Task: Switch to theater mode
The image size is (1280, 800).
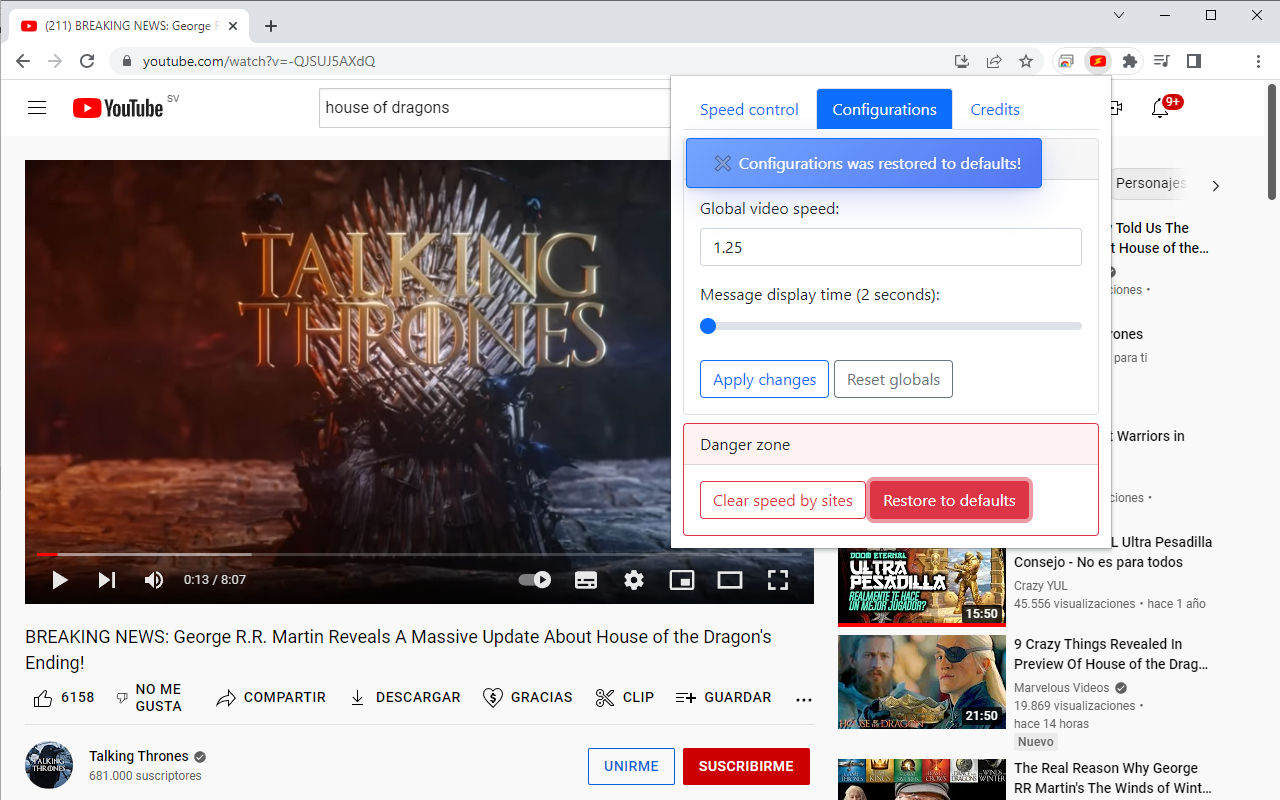Action: click(730, 580)
